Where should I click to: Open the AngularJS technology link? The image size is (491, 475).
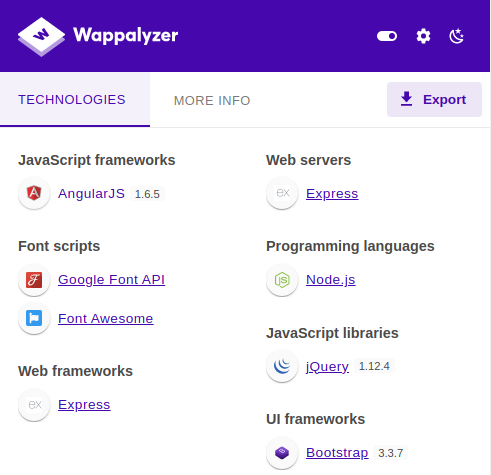point(91,194)
